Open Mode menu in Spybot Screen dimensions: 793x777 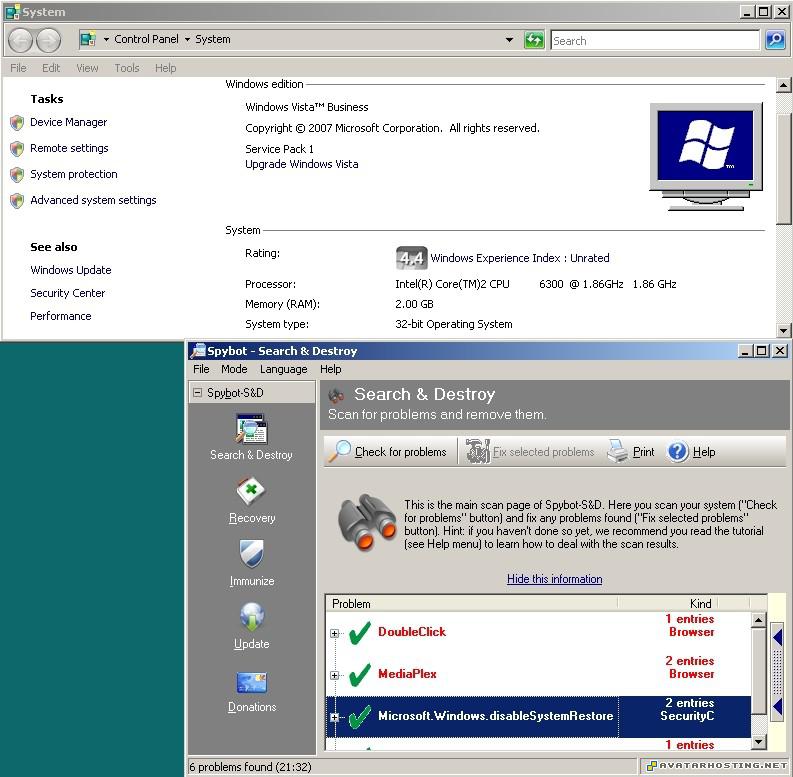coord(234,369)
